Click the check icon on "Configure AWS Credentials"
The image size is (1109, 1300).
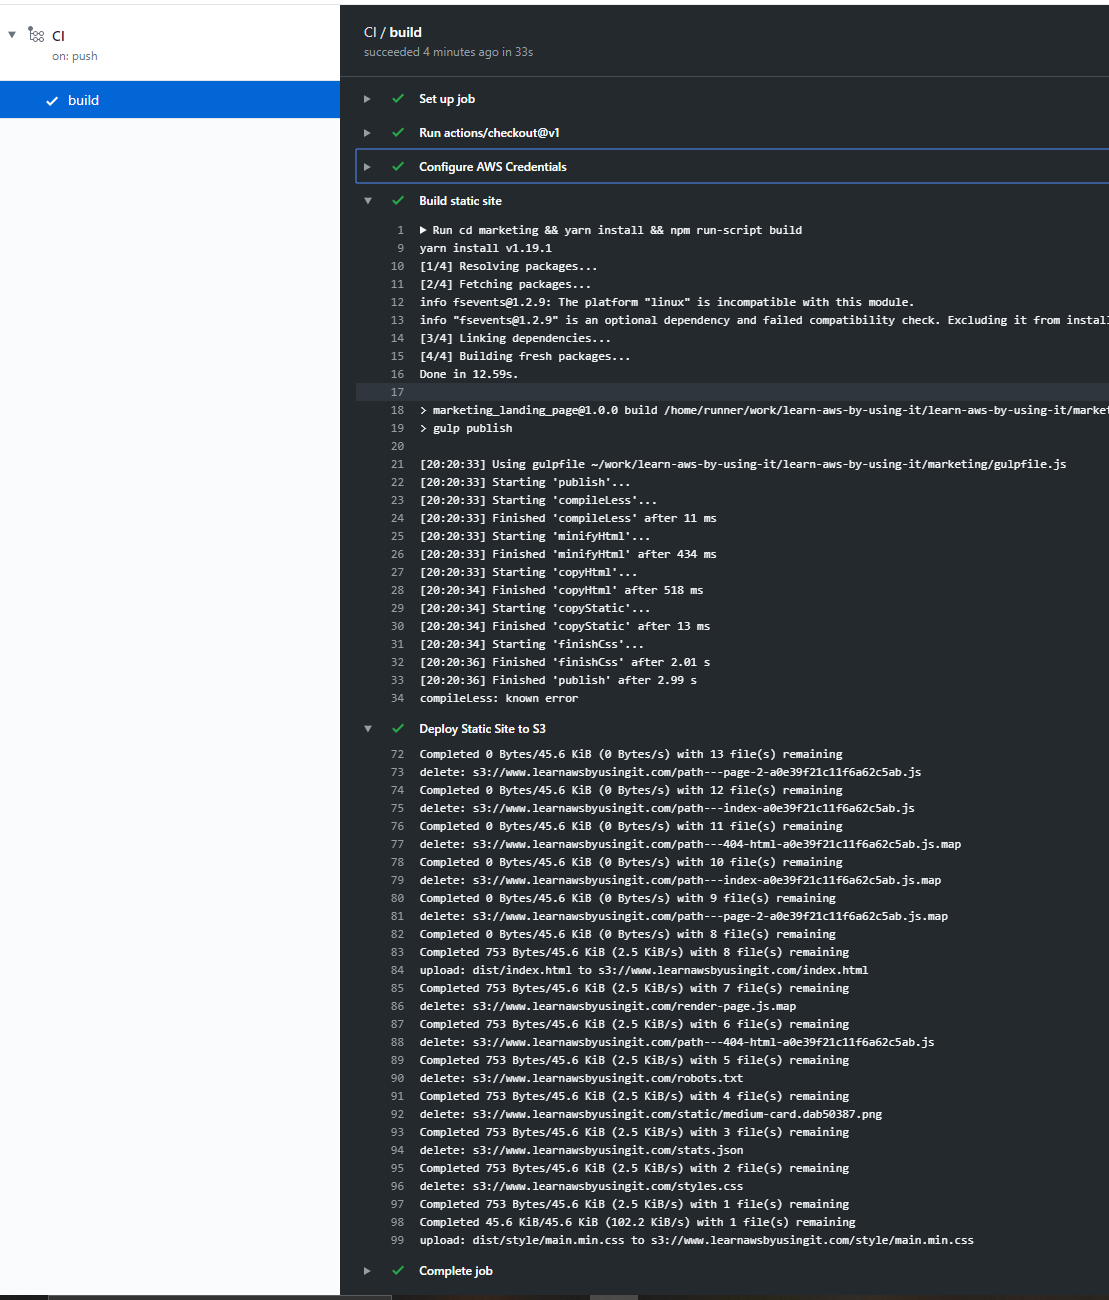tap(397, 166)
